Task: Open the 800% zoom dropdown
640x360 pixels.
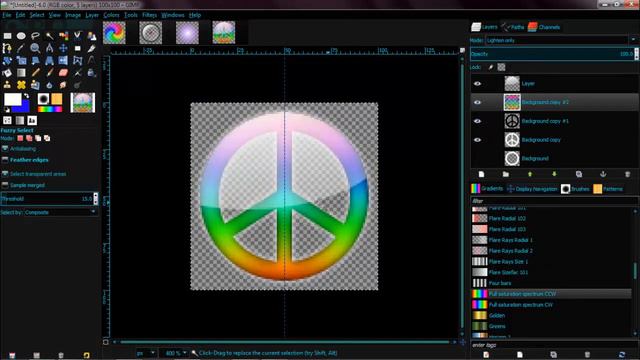Action: [175, 353]
